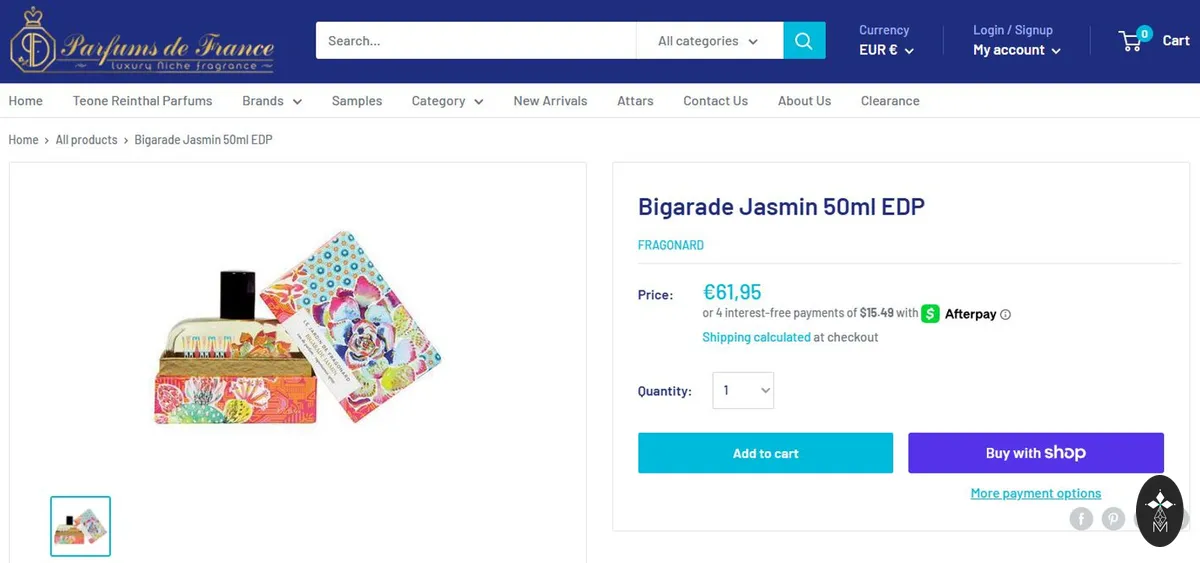The width and height of the screenshot is (1200, 563).
Task: Click the magnifying glass search button
Action: click(x=804, y=41)
